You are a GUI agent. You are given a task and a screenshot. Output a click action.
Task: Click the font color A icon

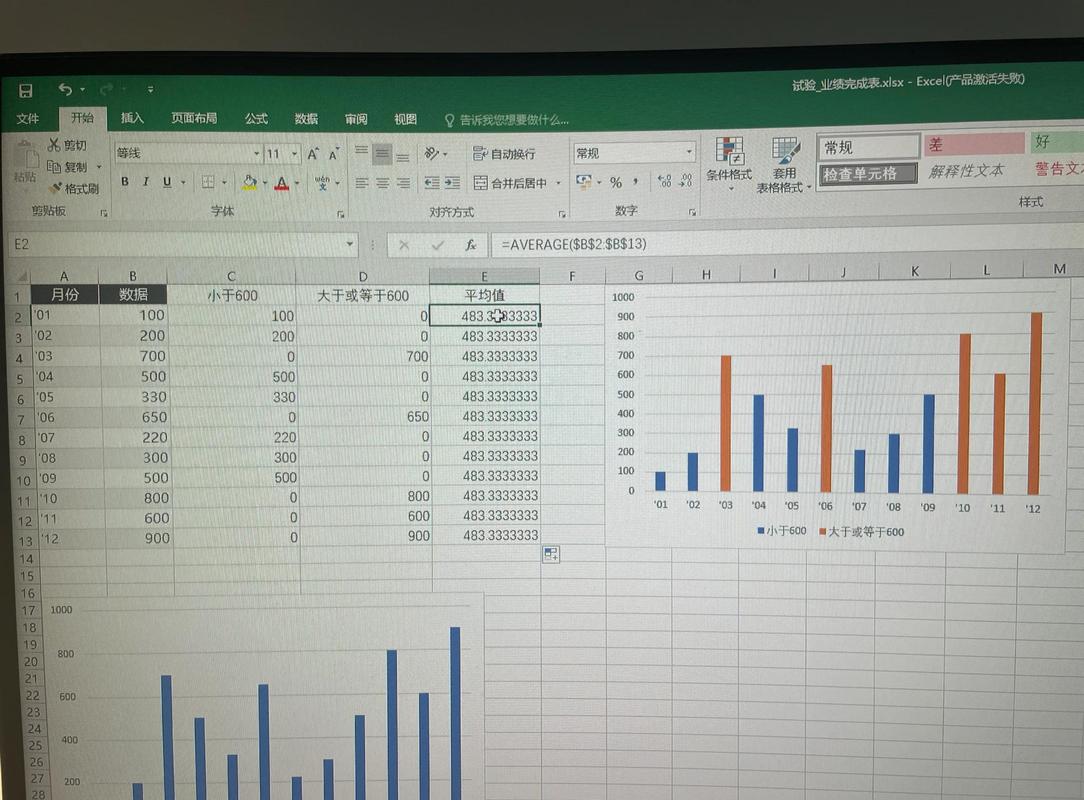pyautogui.click(x=281, y=183)
